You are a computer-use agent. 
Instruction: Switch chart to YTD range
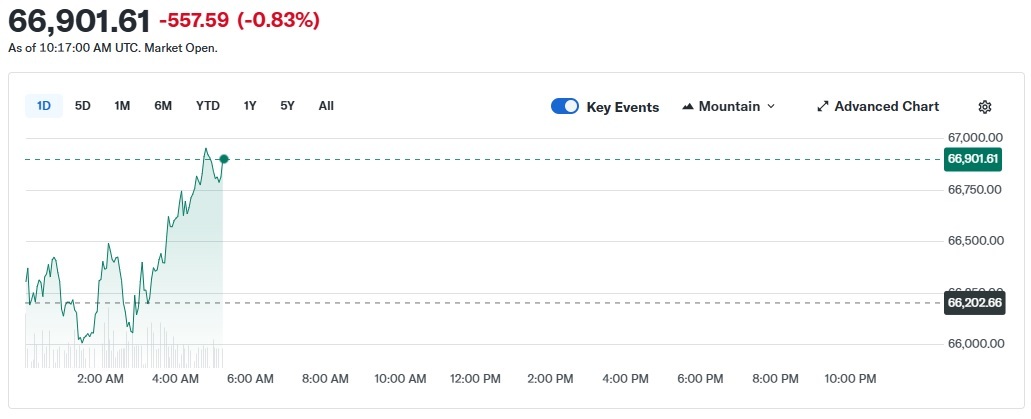pyautogui.click(x=208, y=106)
